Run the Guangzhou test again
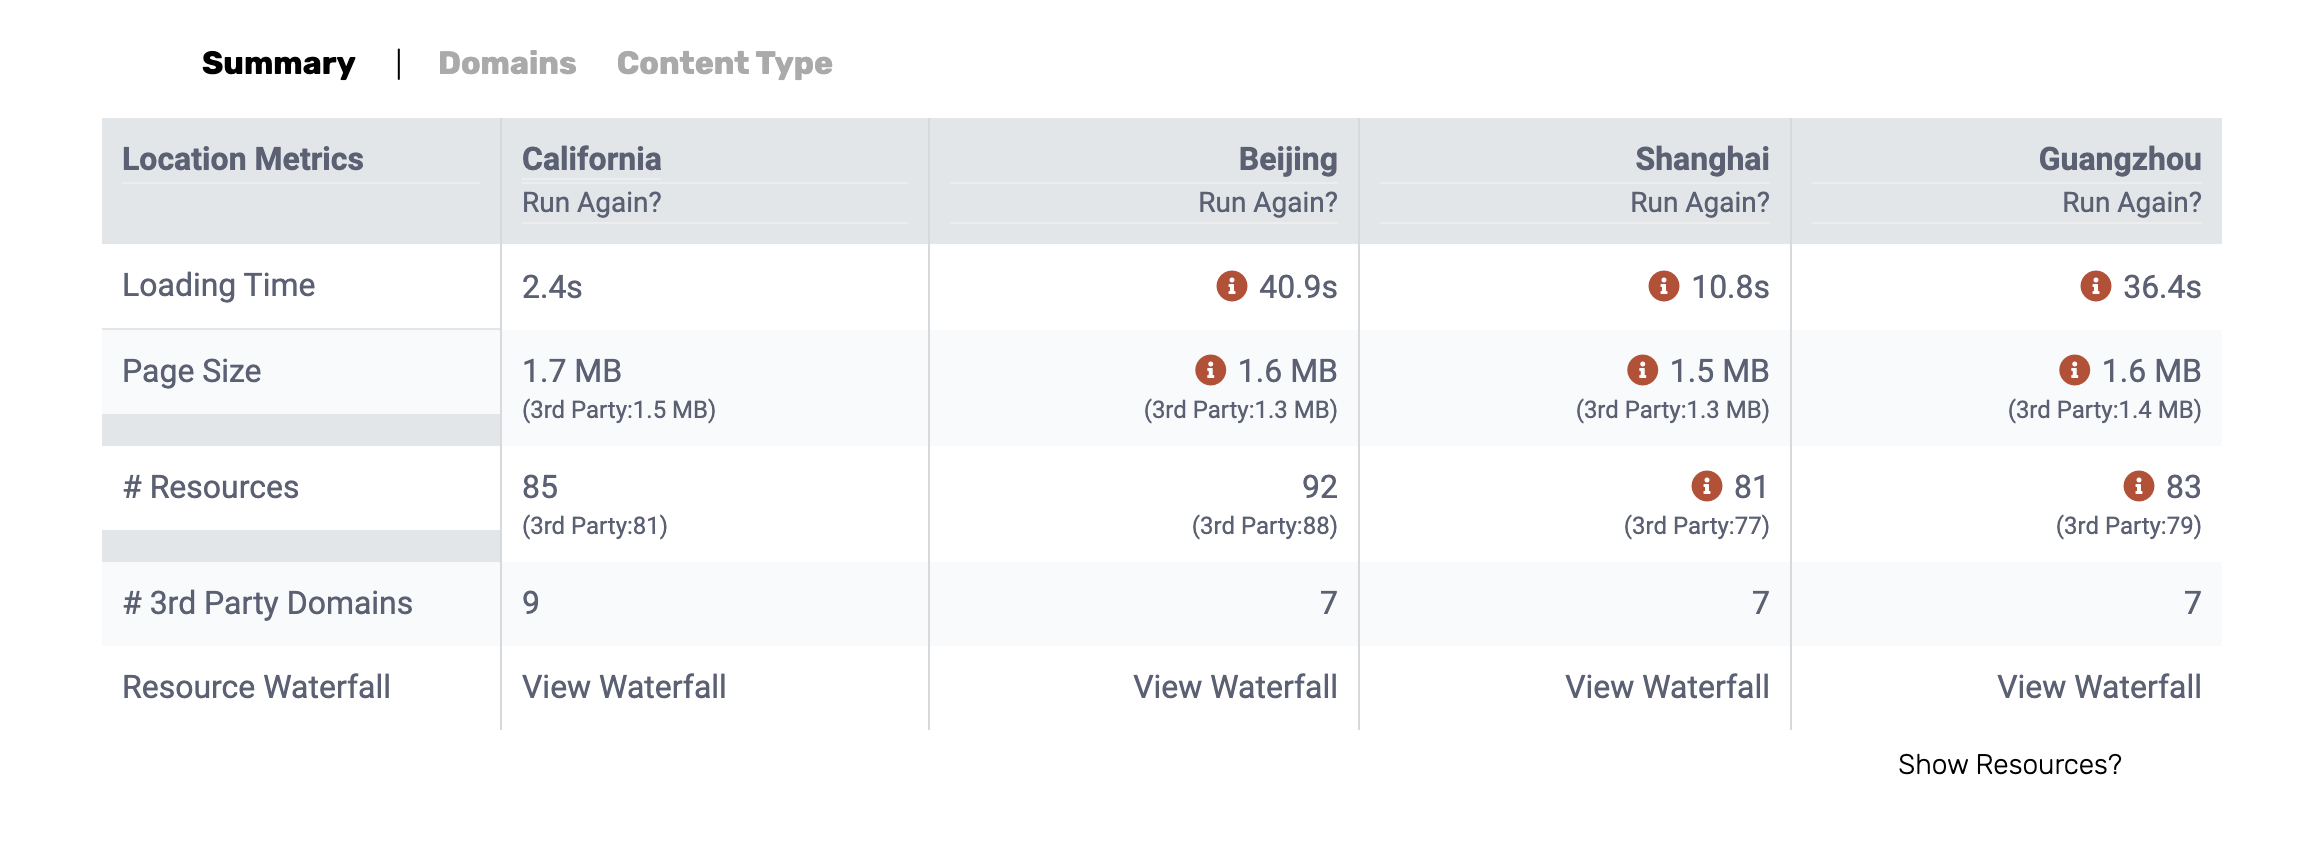 [2131, 202]
